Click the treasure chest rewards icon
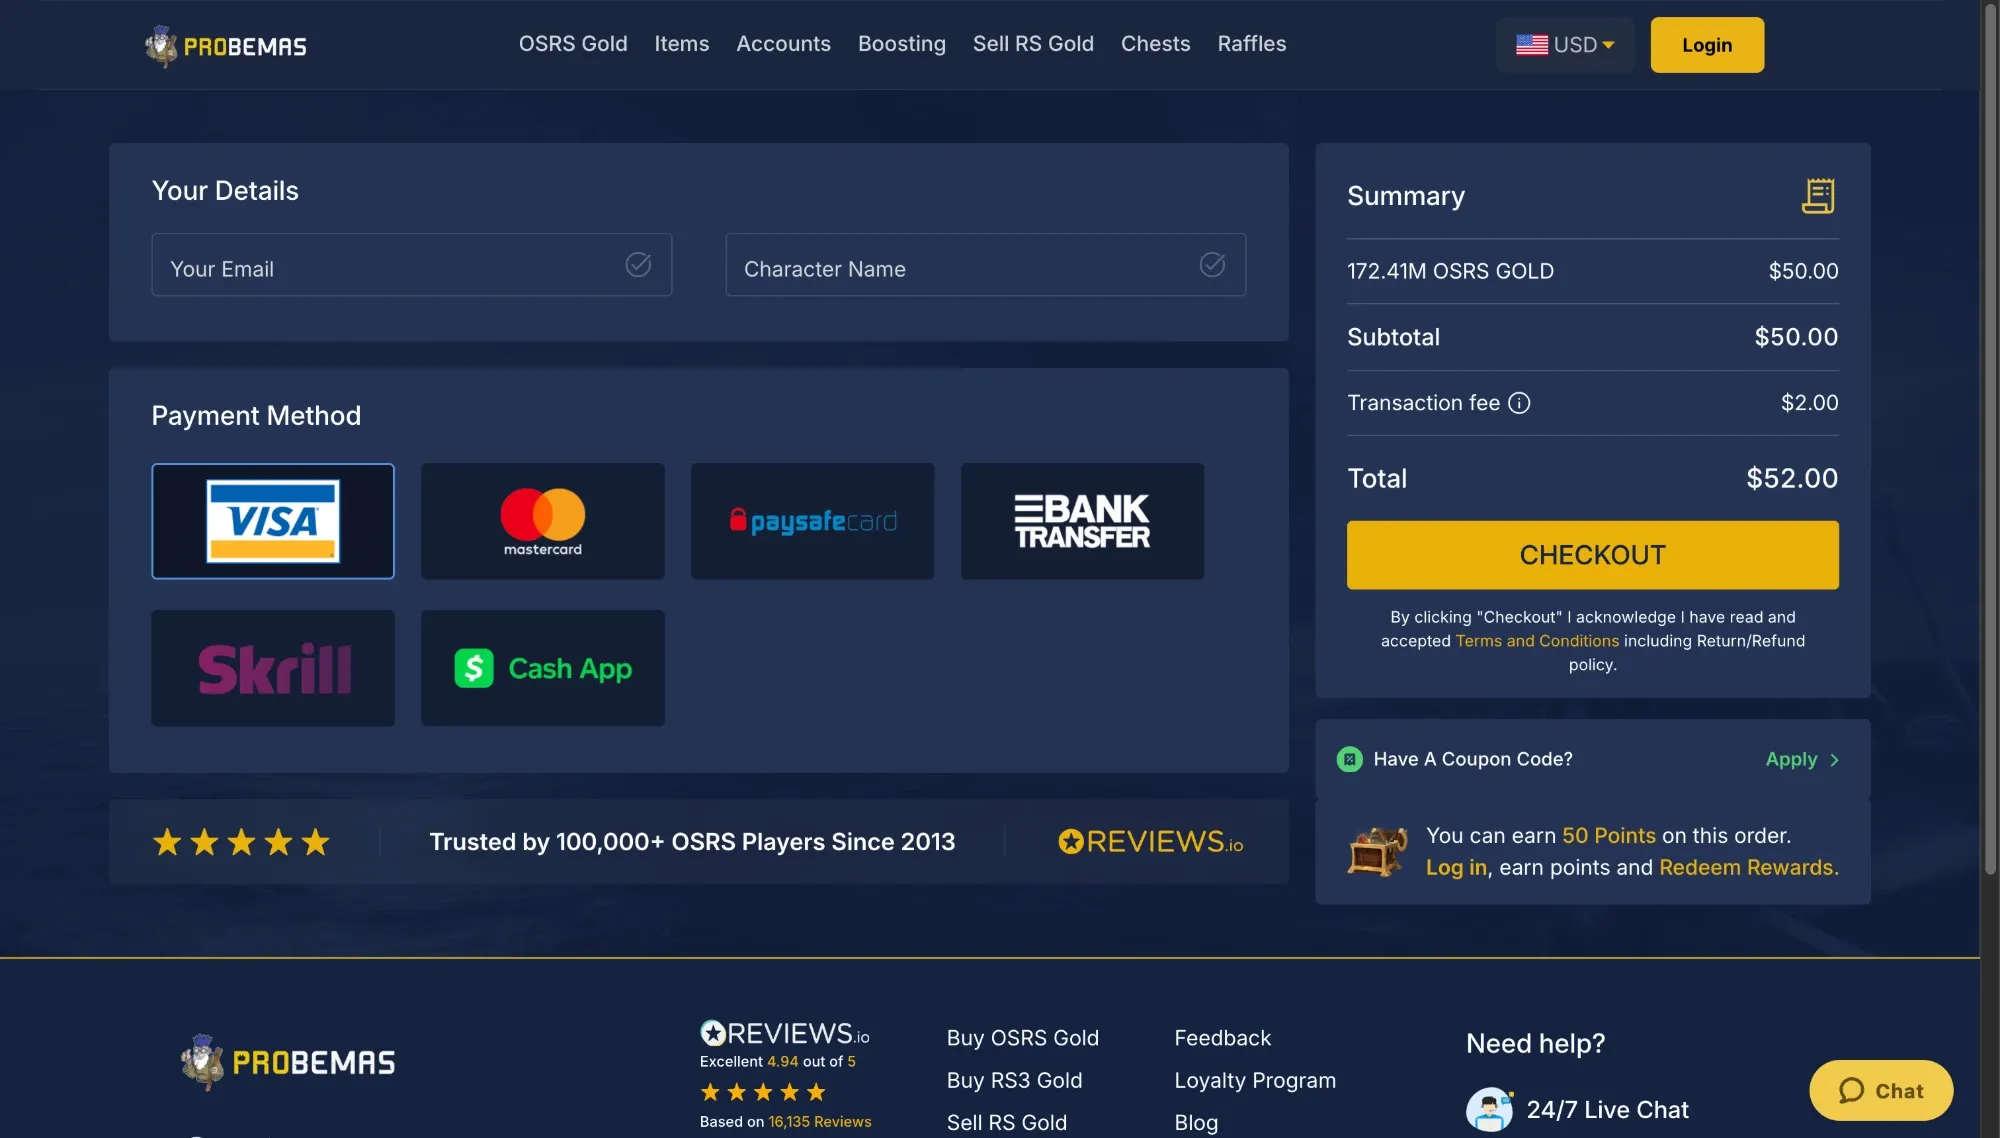 [1377, 852]
